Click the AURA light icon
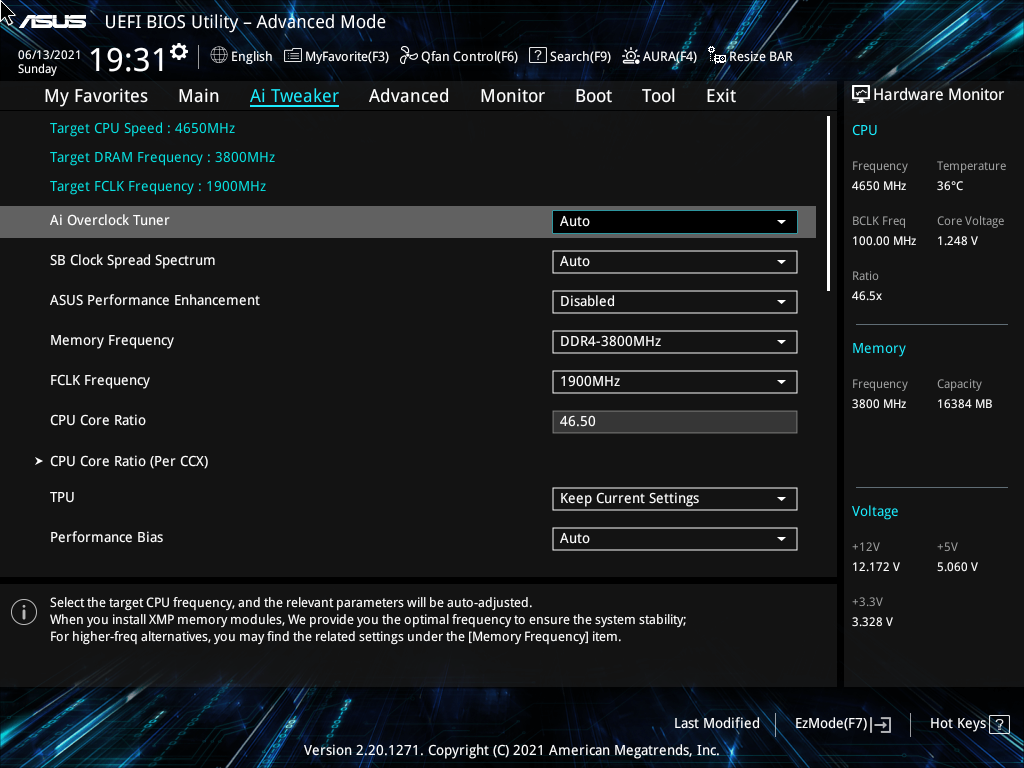This screenshot has width=1024, height=768. click(630, 56)
